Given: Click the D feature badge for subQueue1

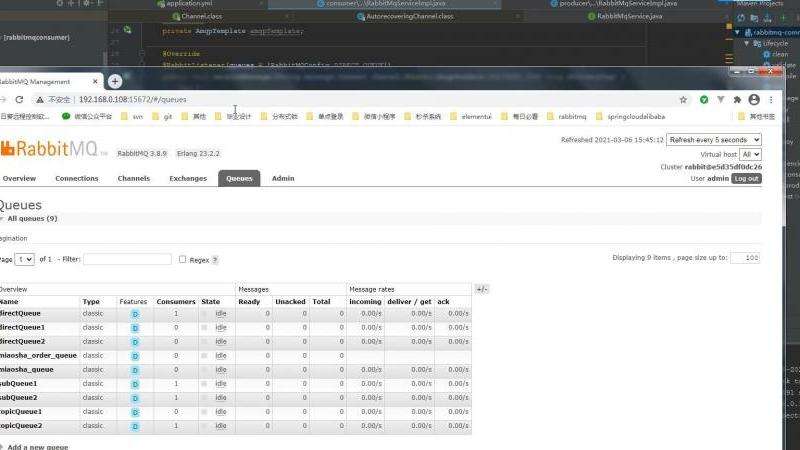Looking at the screenshot, I should pos(135,384).
